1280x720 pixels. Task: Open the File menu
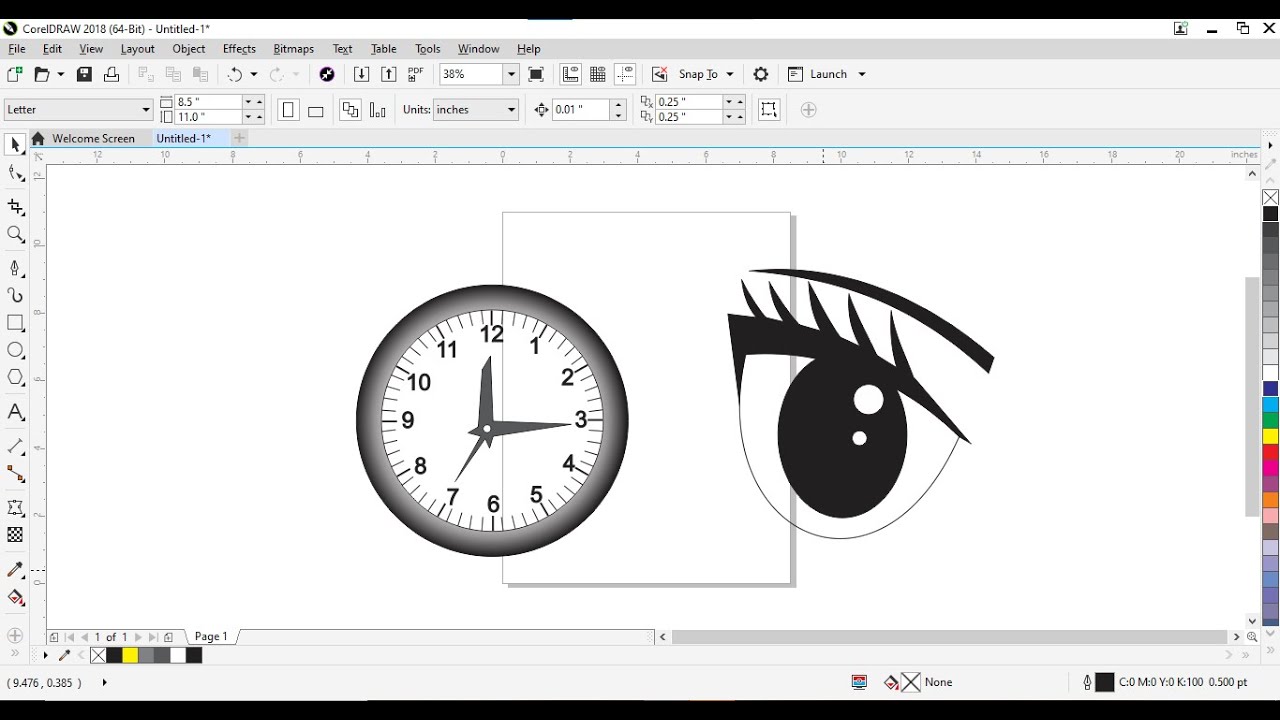(17, 49)
